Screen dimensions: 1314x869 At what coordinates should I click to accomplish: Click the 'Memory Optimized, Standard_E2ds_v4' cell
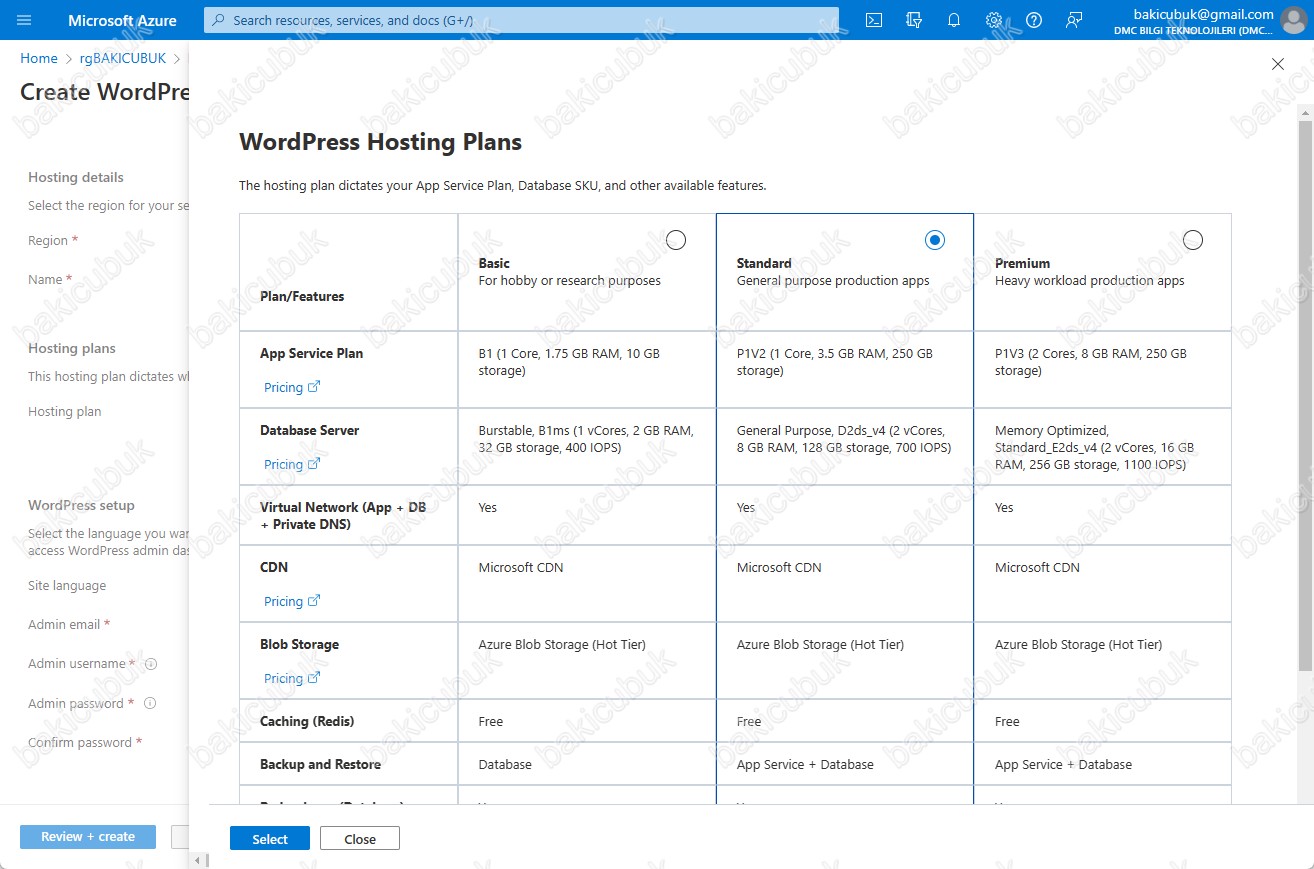tap(1103, 447)
